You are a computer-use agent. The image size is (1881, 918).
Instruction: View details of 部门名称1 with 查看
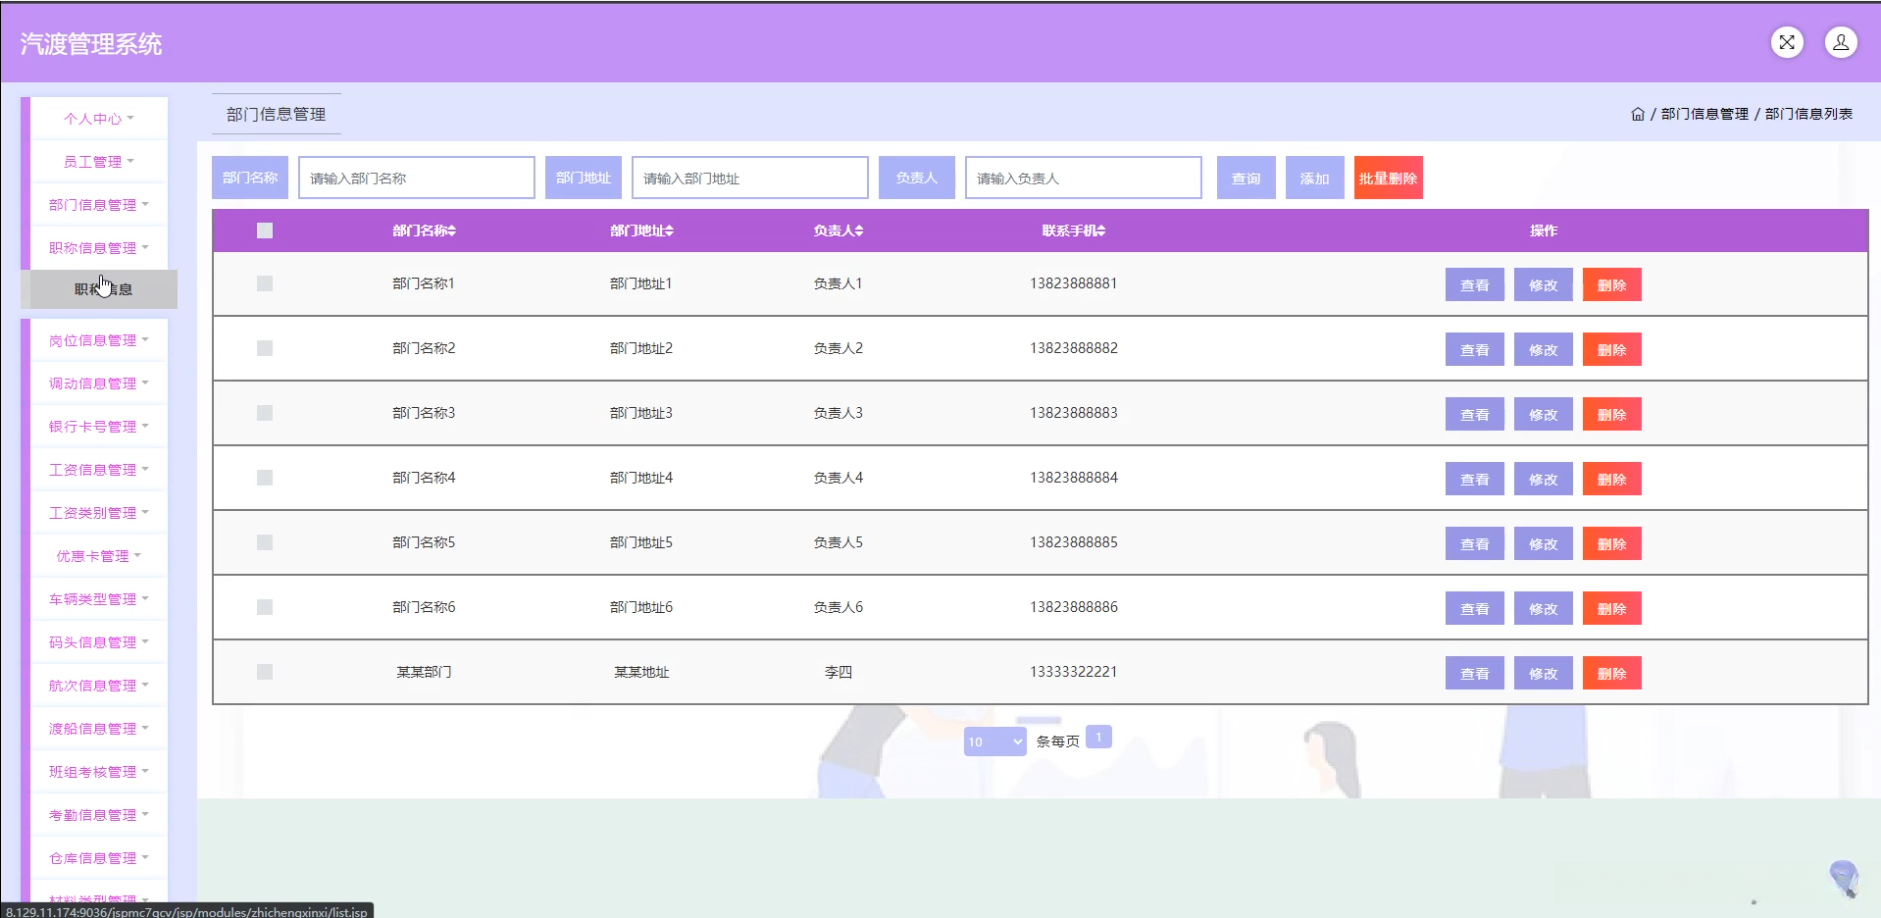tap(1475, 285)
